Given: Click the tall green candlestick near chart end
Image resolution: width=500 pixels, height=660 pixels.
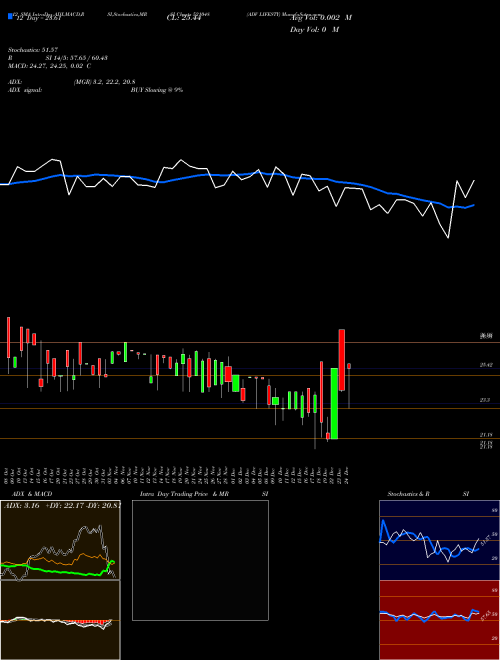Looking at the screenshot, I should click(334, 403).
